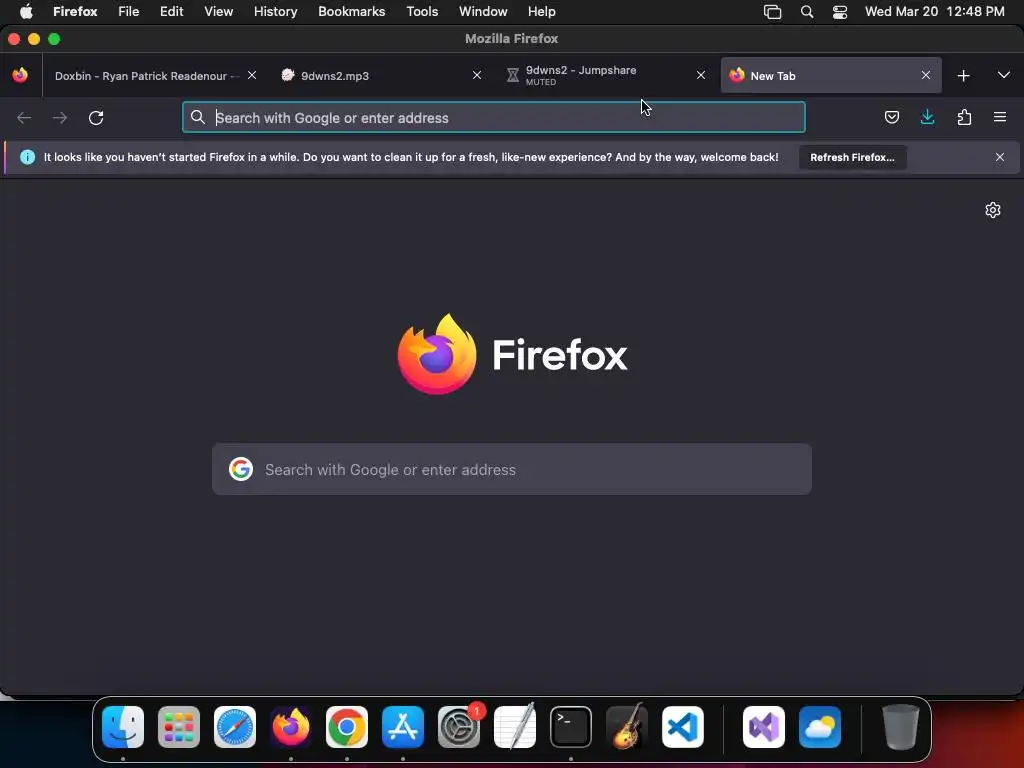Image resolution: width=1024 pixels, height=768 pixels.
Task: Open the Firefox View pinned icon
Action: [20, 75]
